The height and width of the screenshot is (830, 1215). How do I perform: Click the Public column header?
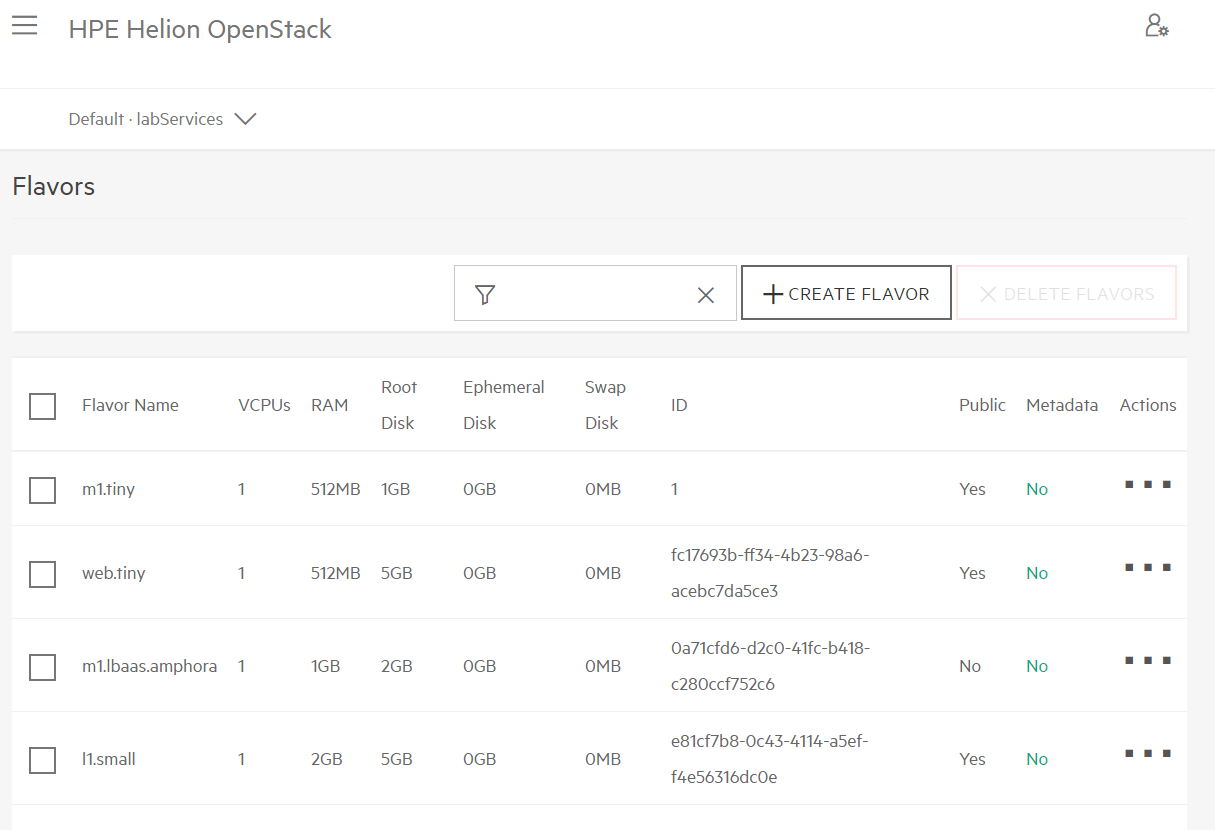(x=982, y=405)
